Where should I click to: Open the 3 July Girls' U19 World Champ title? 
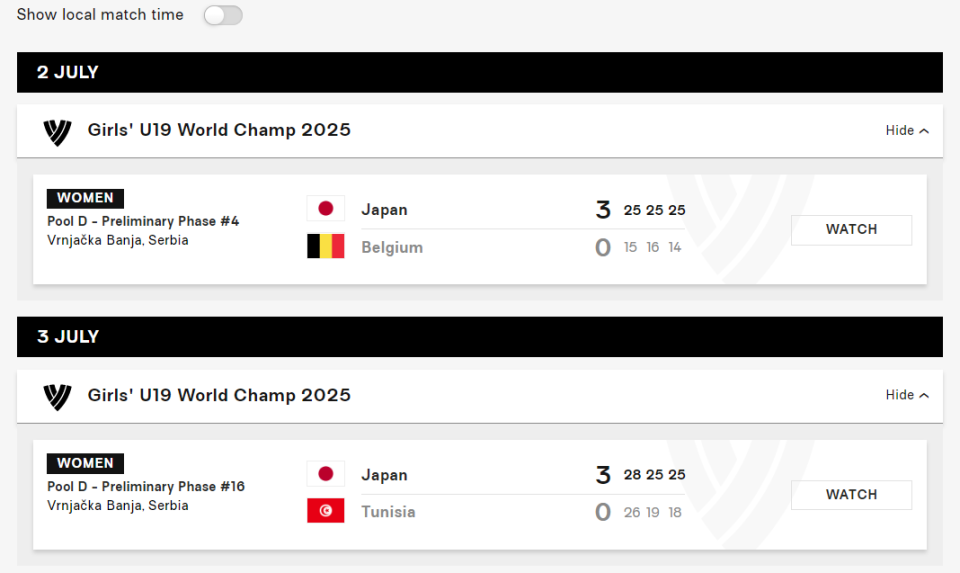[219, 395]
